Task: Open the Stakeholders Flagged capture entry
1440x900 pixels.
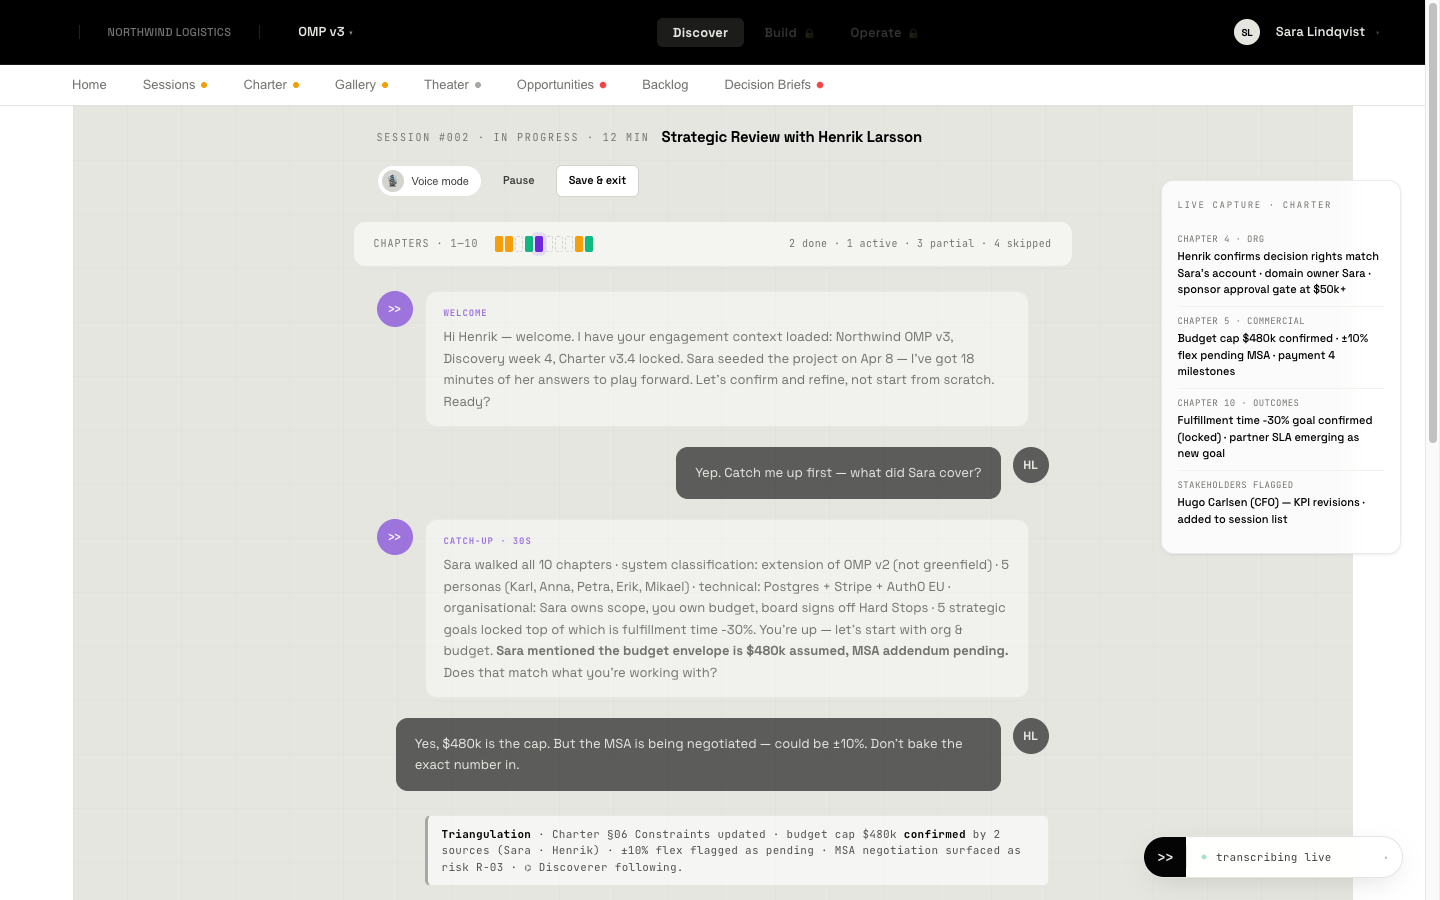Action: pyautogui.click(x=1281, y=503)
